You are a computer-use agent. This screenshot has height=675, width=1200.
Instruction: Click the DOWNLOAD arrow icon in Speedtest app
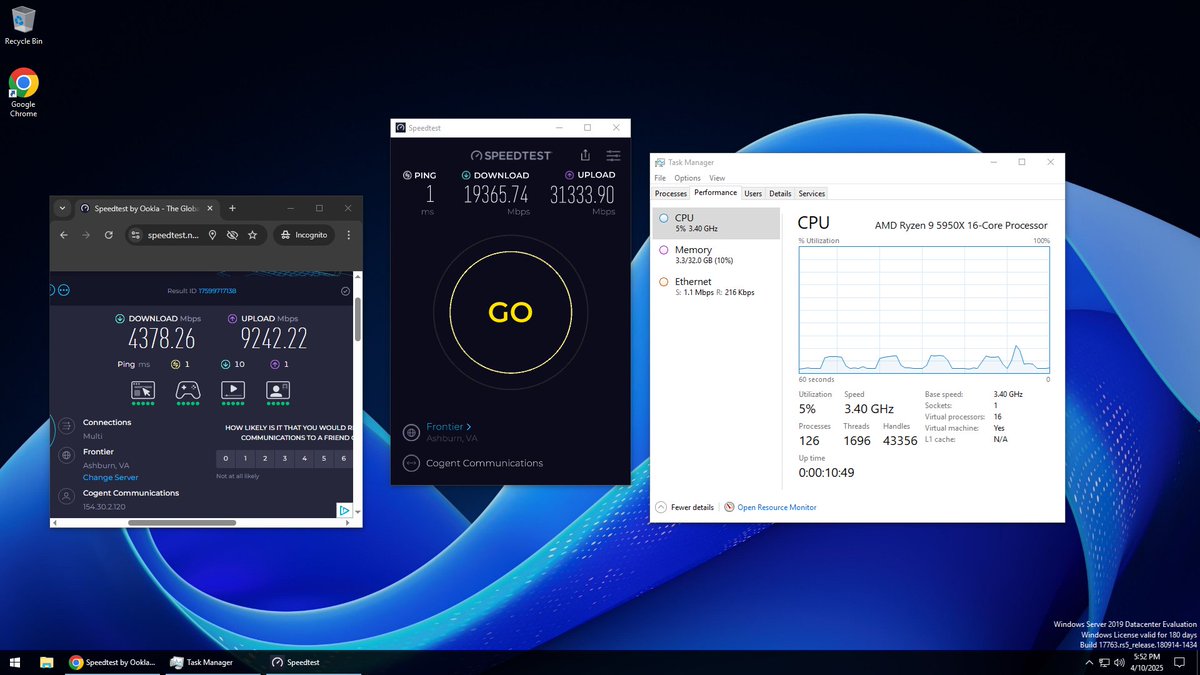467,175
